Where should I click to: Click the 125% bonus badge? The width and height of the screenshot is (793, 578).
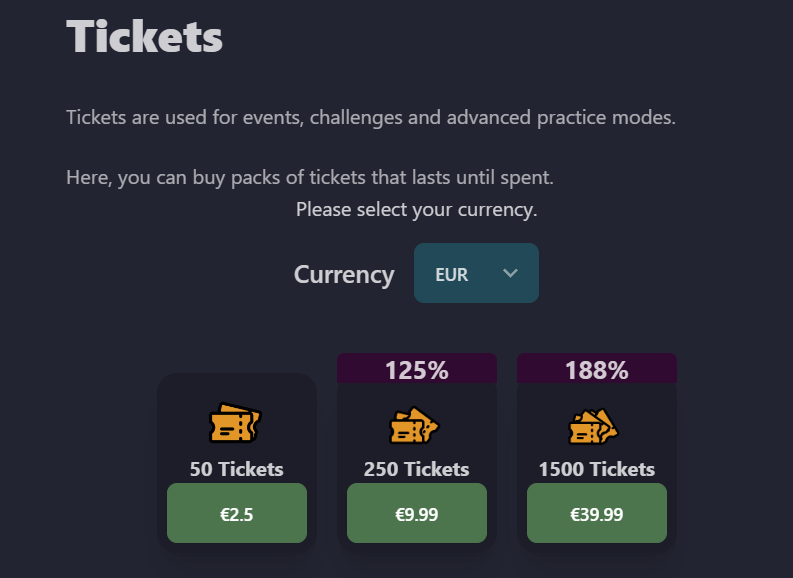click(x=417, y=369)
